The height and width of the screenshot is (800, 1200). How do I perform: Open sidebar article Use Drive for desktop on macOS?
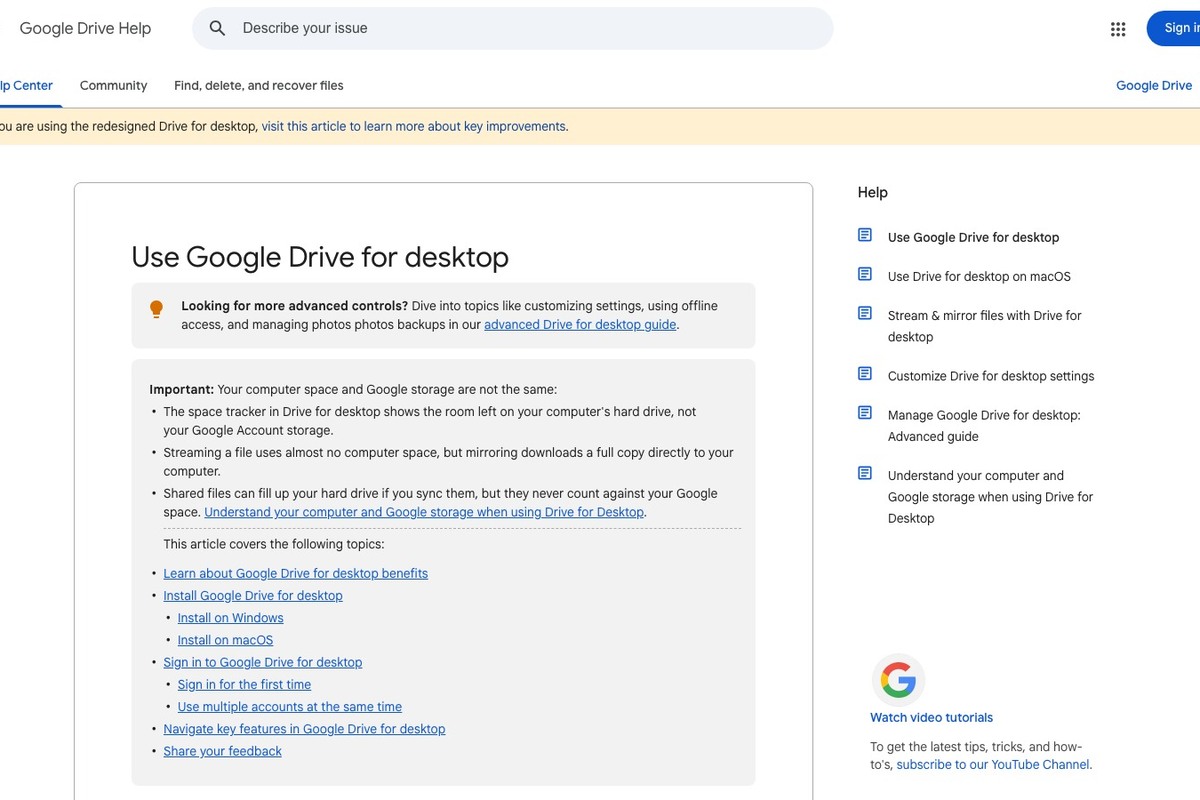pyautogui.click(x=979, y=277)
